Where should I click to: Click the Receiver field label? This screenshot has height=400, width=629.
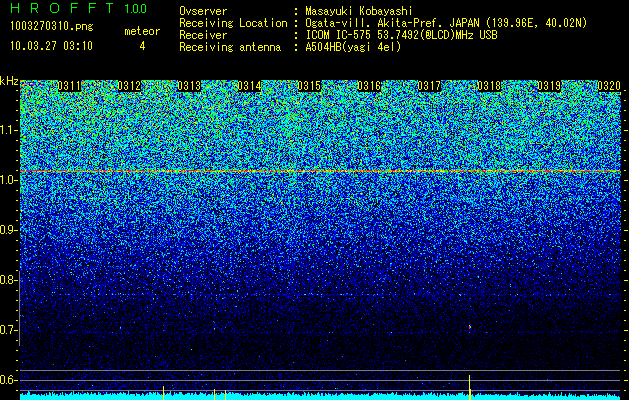203,35
